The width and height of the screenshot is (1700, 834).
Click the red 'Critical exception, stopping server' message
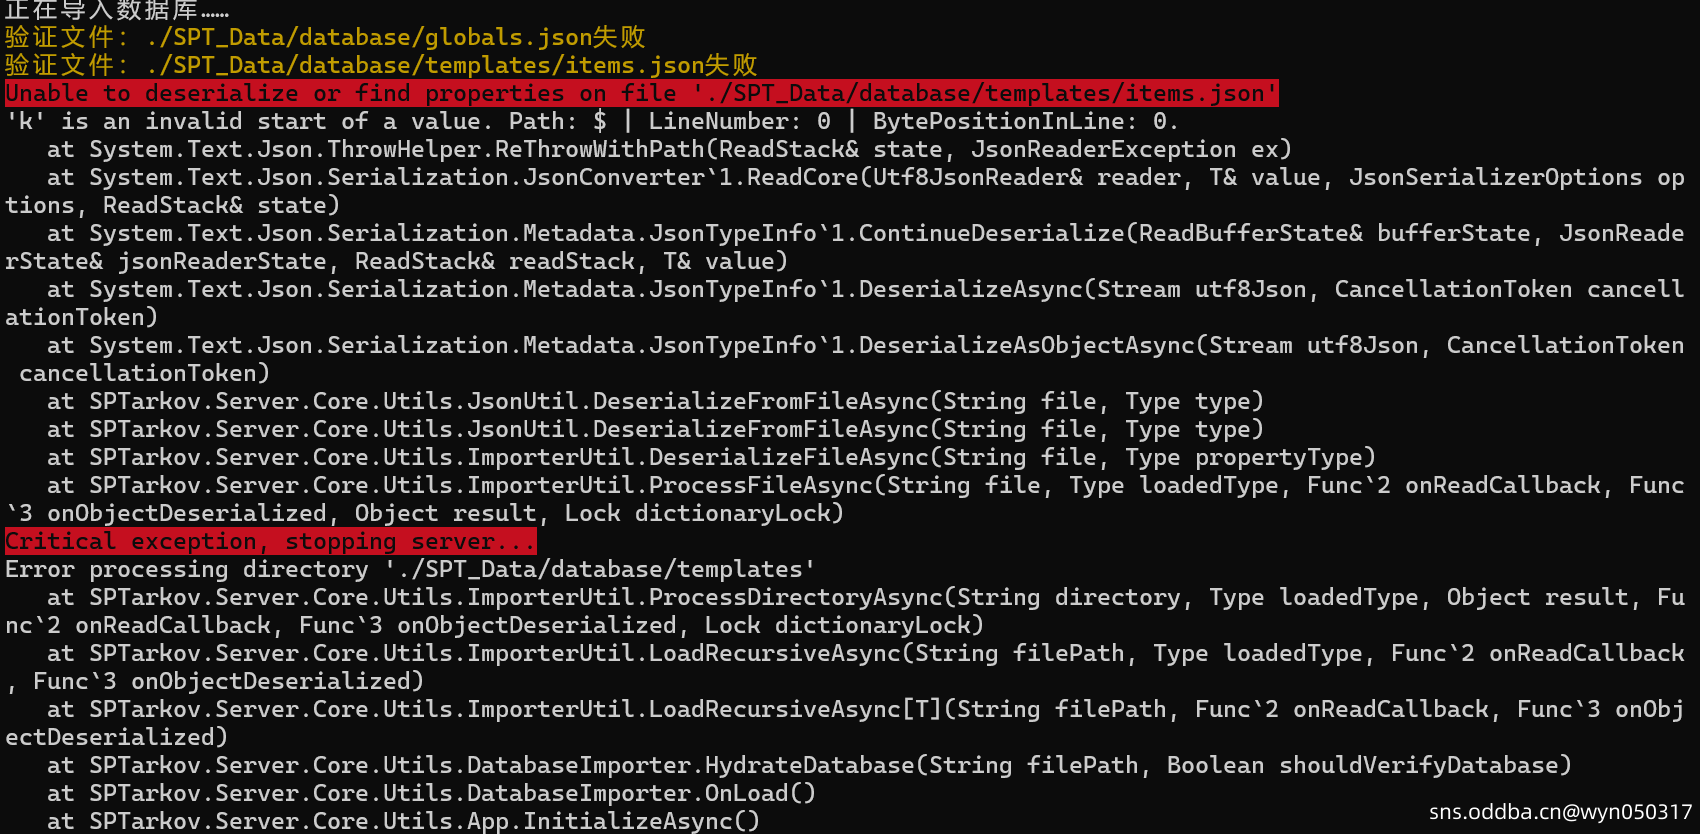[x=270, y=541]
